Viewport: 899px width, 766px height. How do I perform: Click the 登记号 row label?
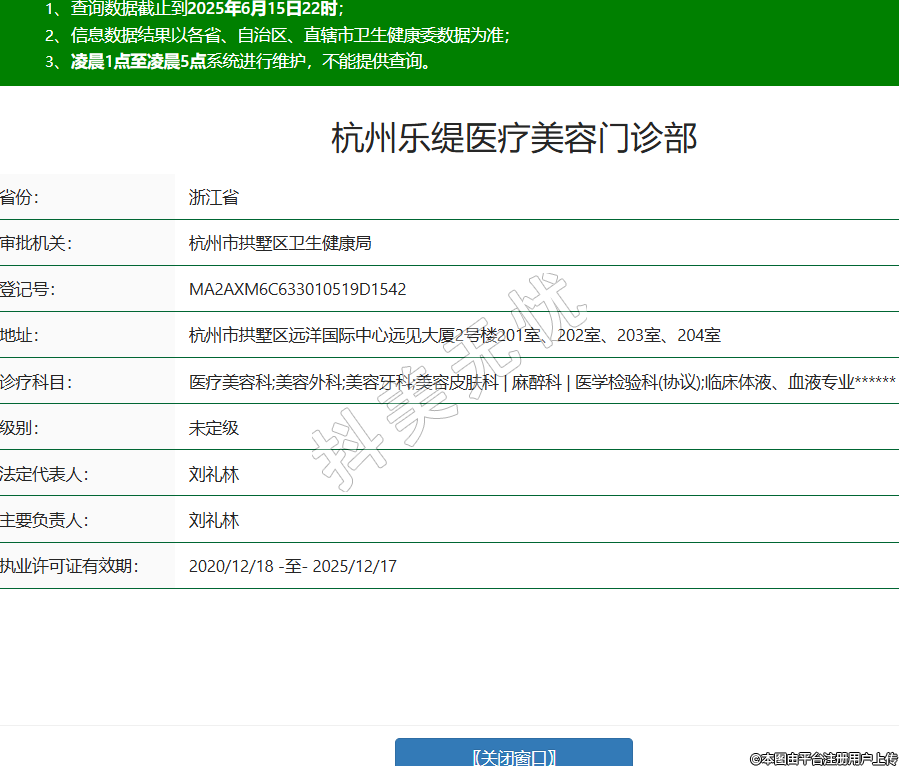click(28, 290)
